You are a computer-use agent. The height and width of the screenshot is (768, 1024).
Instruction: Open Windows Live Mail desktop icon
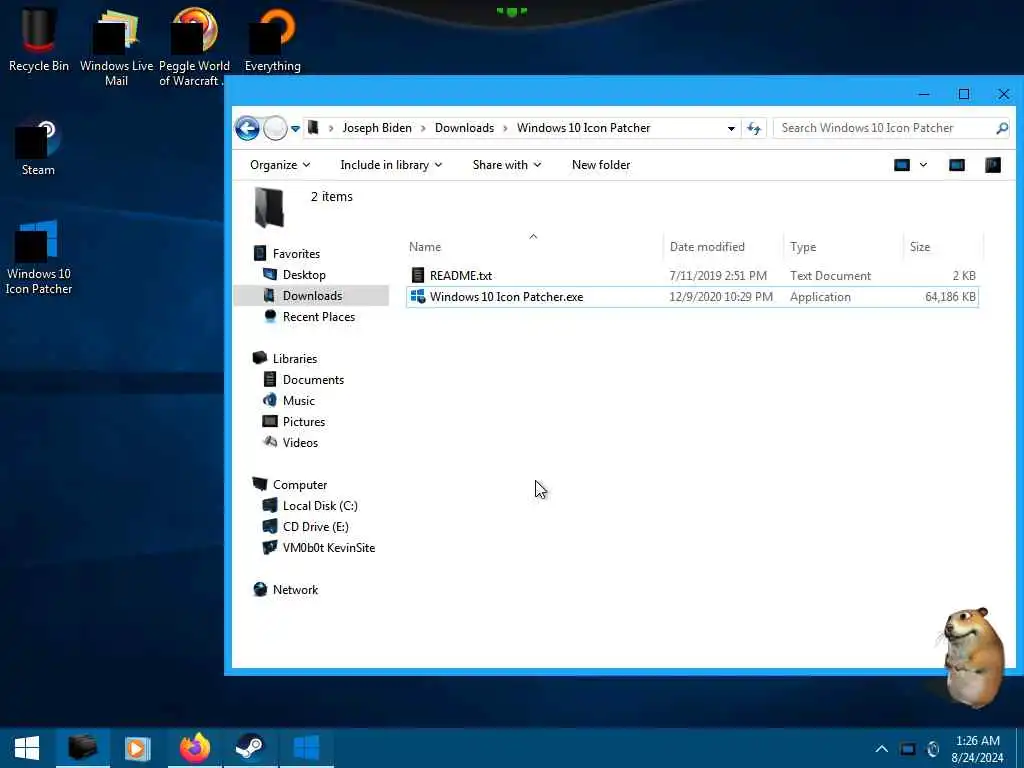[x=116, y=47]
